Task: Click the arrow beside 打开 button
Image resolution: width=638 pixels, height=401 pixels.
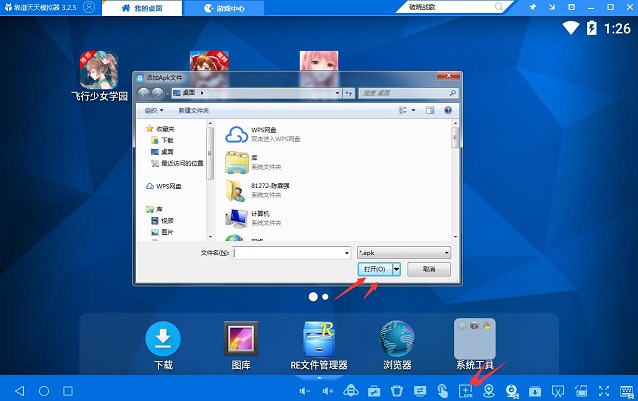Action: tap(396, 269)
